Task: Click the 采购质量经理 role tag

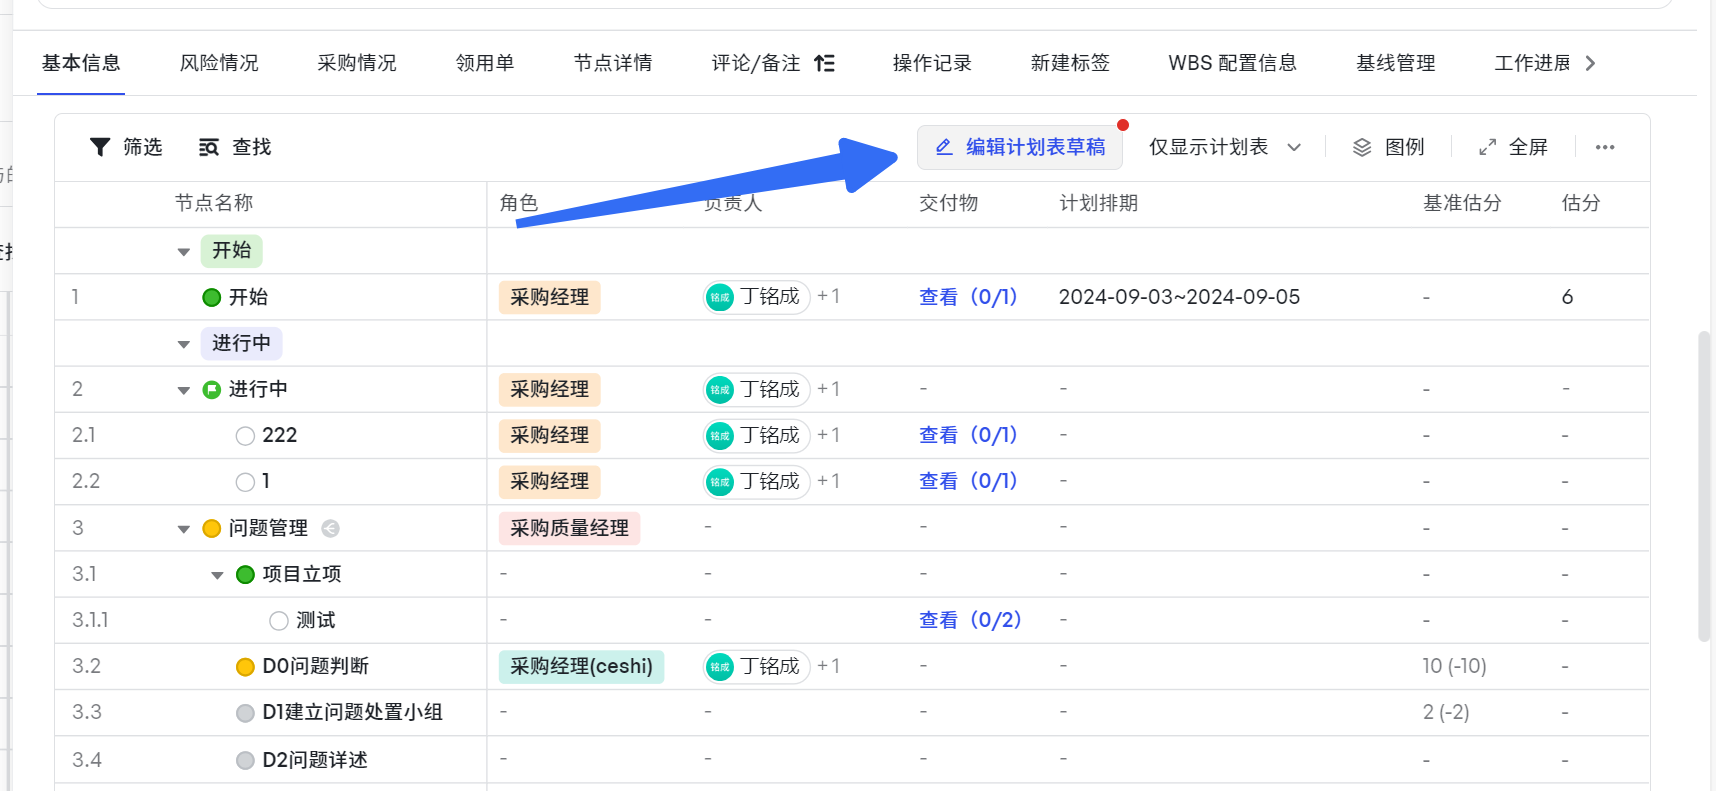Action: pos(569,528)
